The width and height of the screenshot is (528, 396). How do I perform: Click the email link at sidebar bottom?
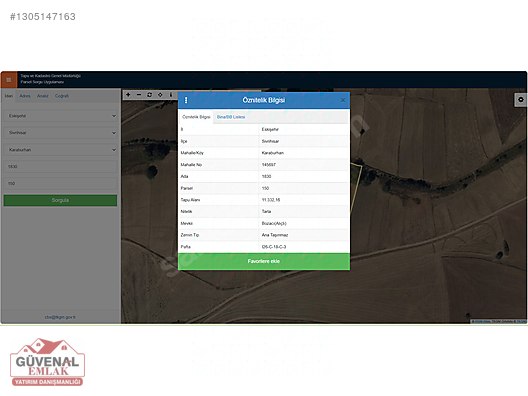[60, 317]
